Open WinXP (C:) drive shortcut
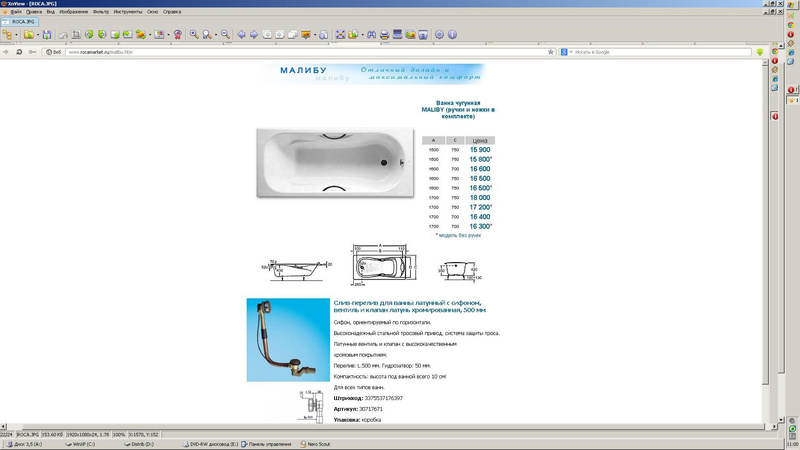Screen dimensions: 800x450 click(x=80, y=444)
